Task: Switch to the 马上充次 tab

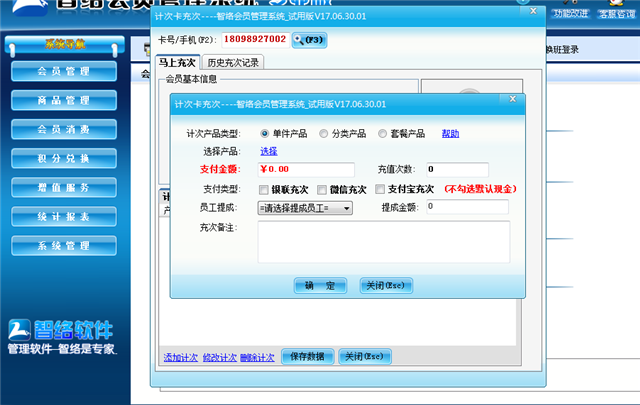Action: (178, 62)
